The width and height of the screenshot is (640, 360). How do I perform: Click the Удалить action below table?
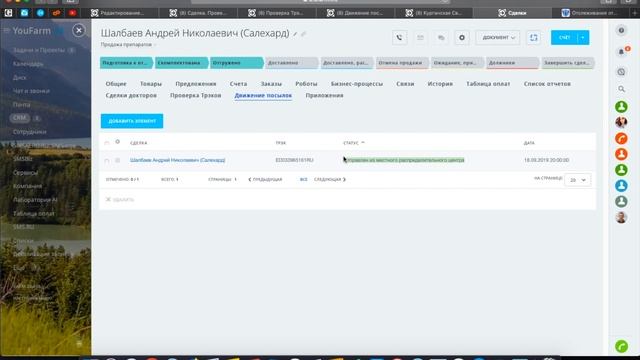pyautogui.click(x=120, y=199)
